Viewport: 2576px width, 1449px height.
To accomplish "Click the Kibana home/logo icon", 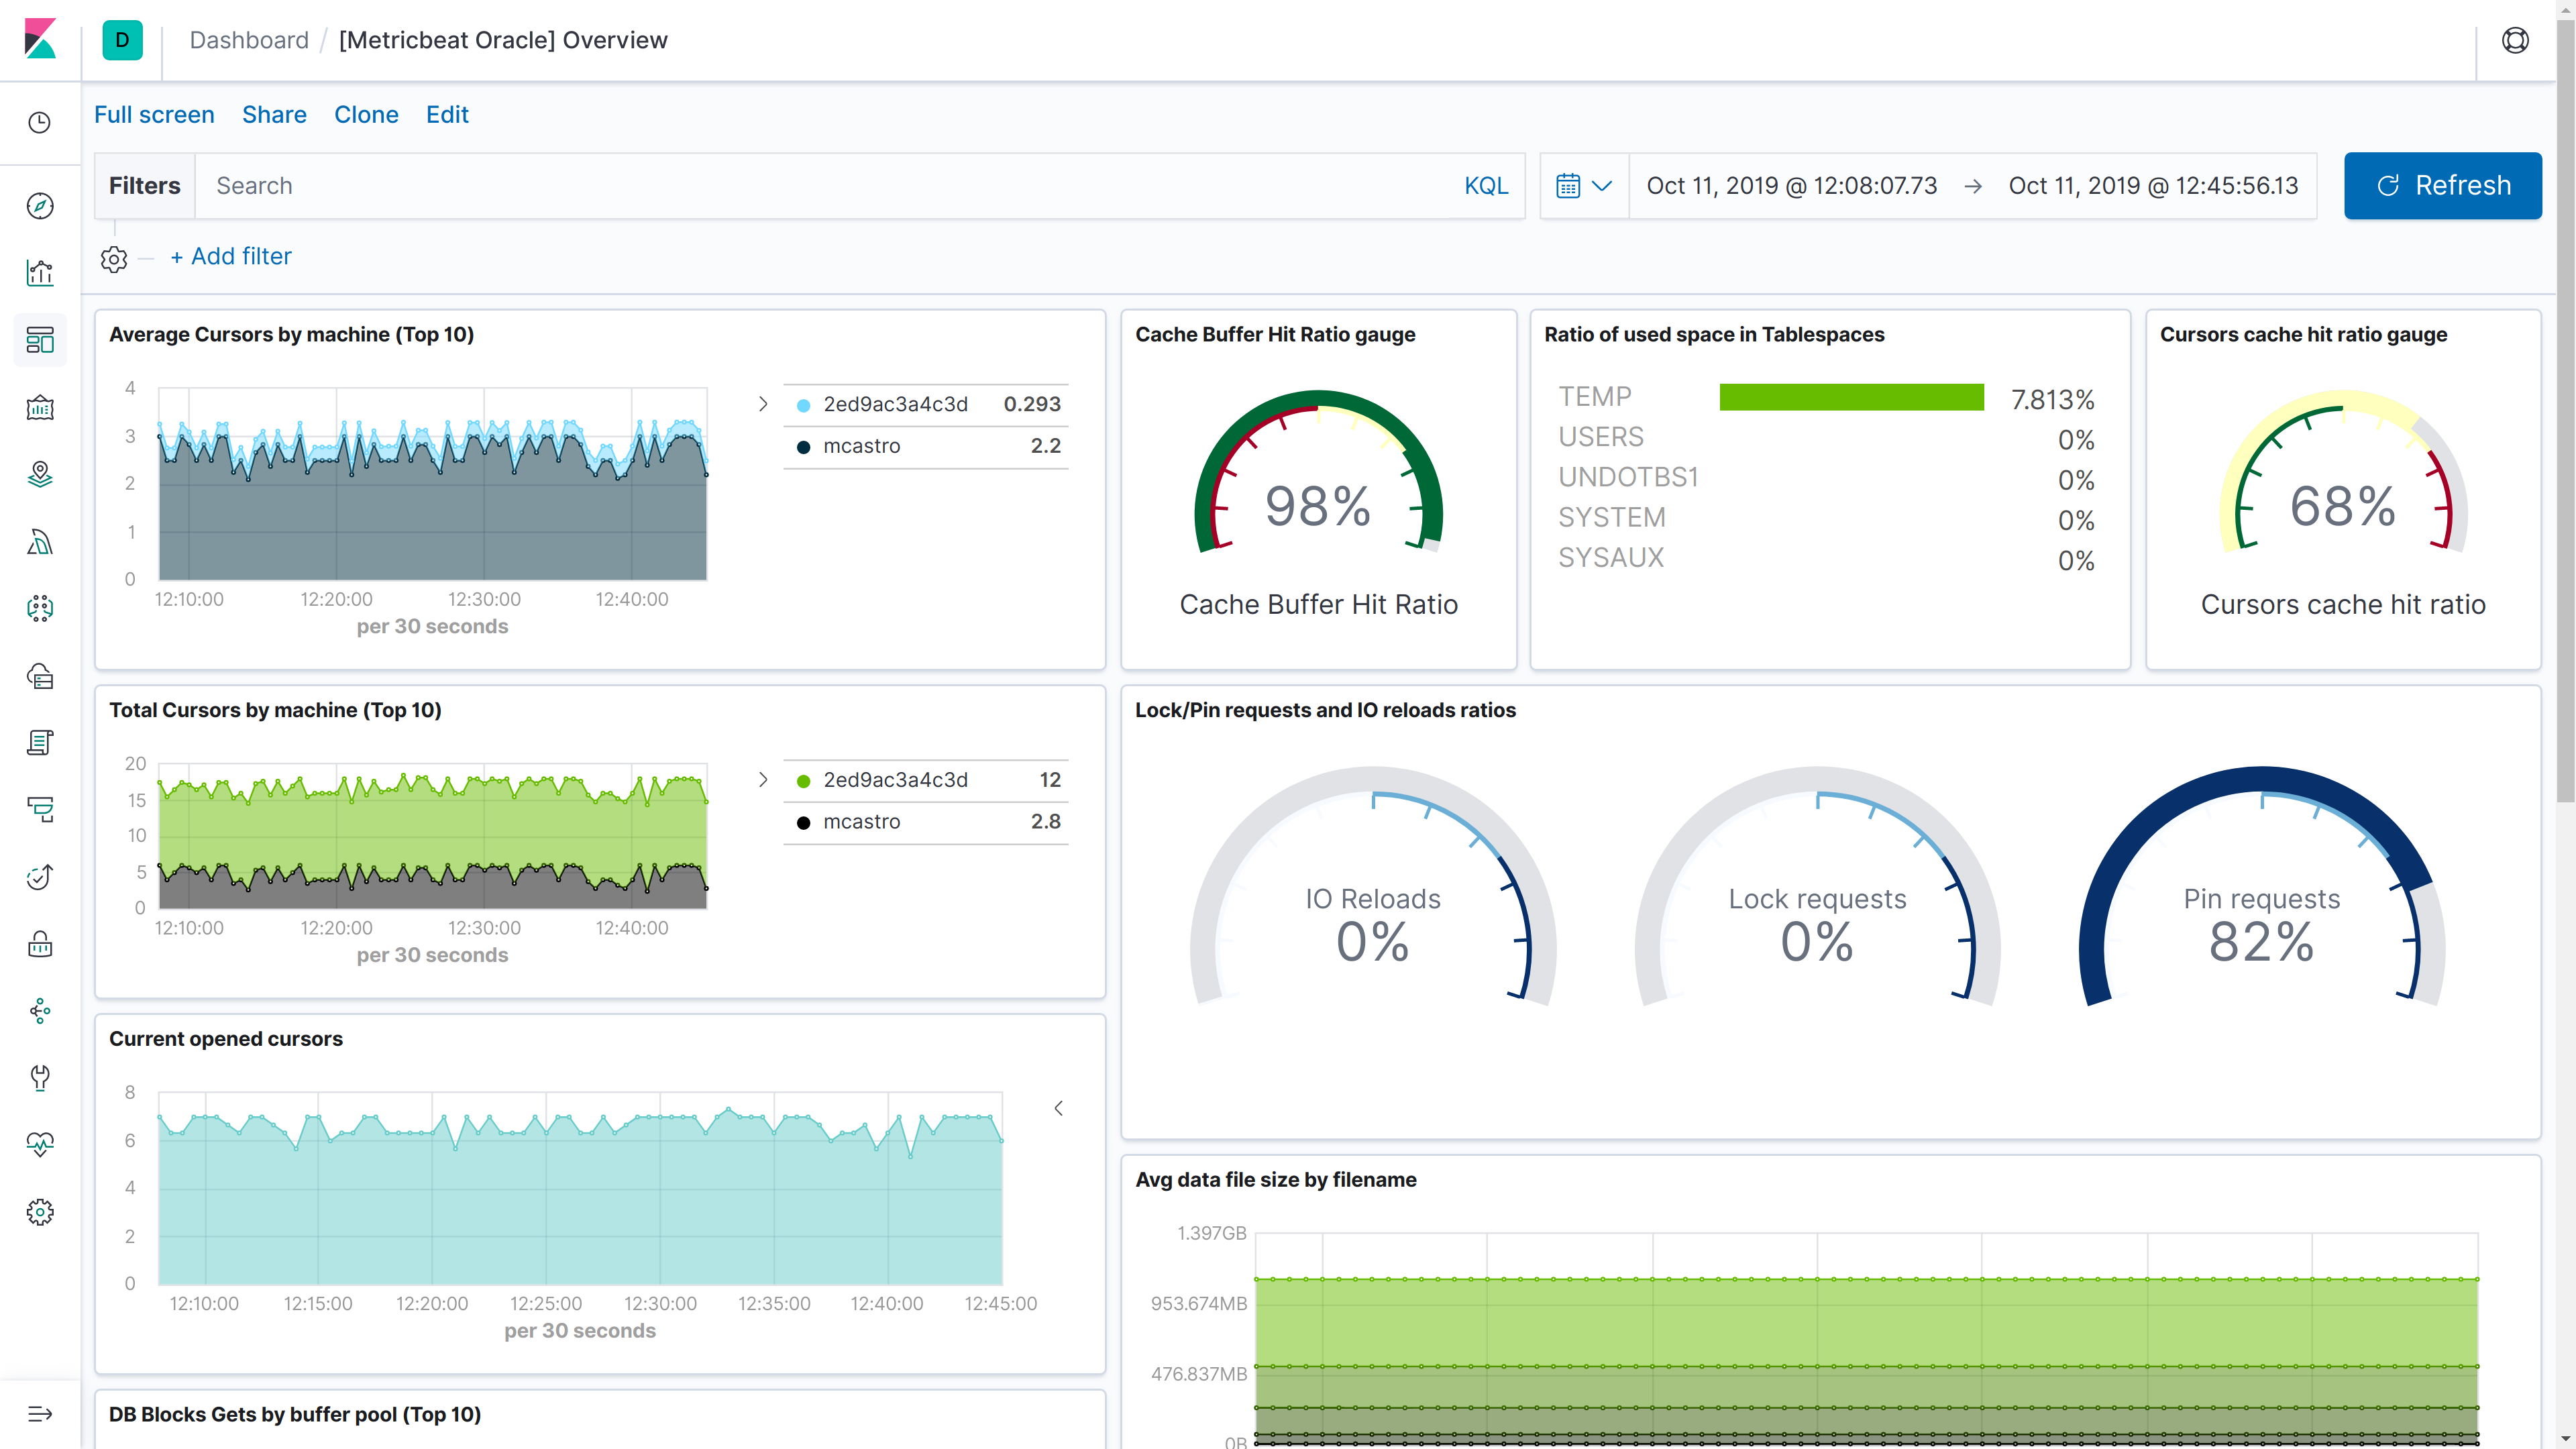I will (x=39, y=39).
